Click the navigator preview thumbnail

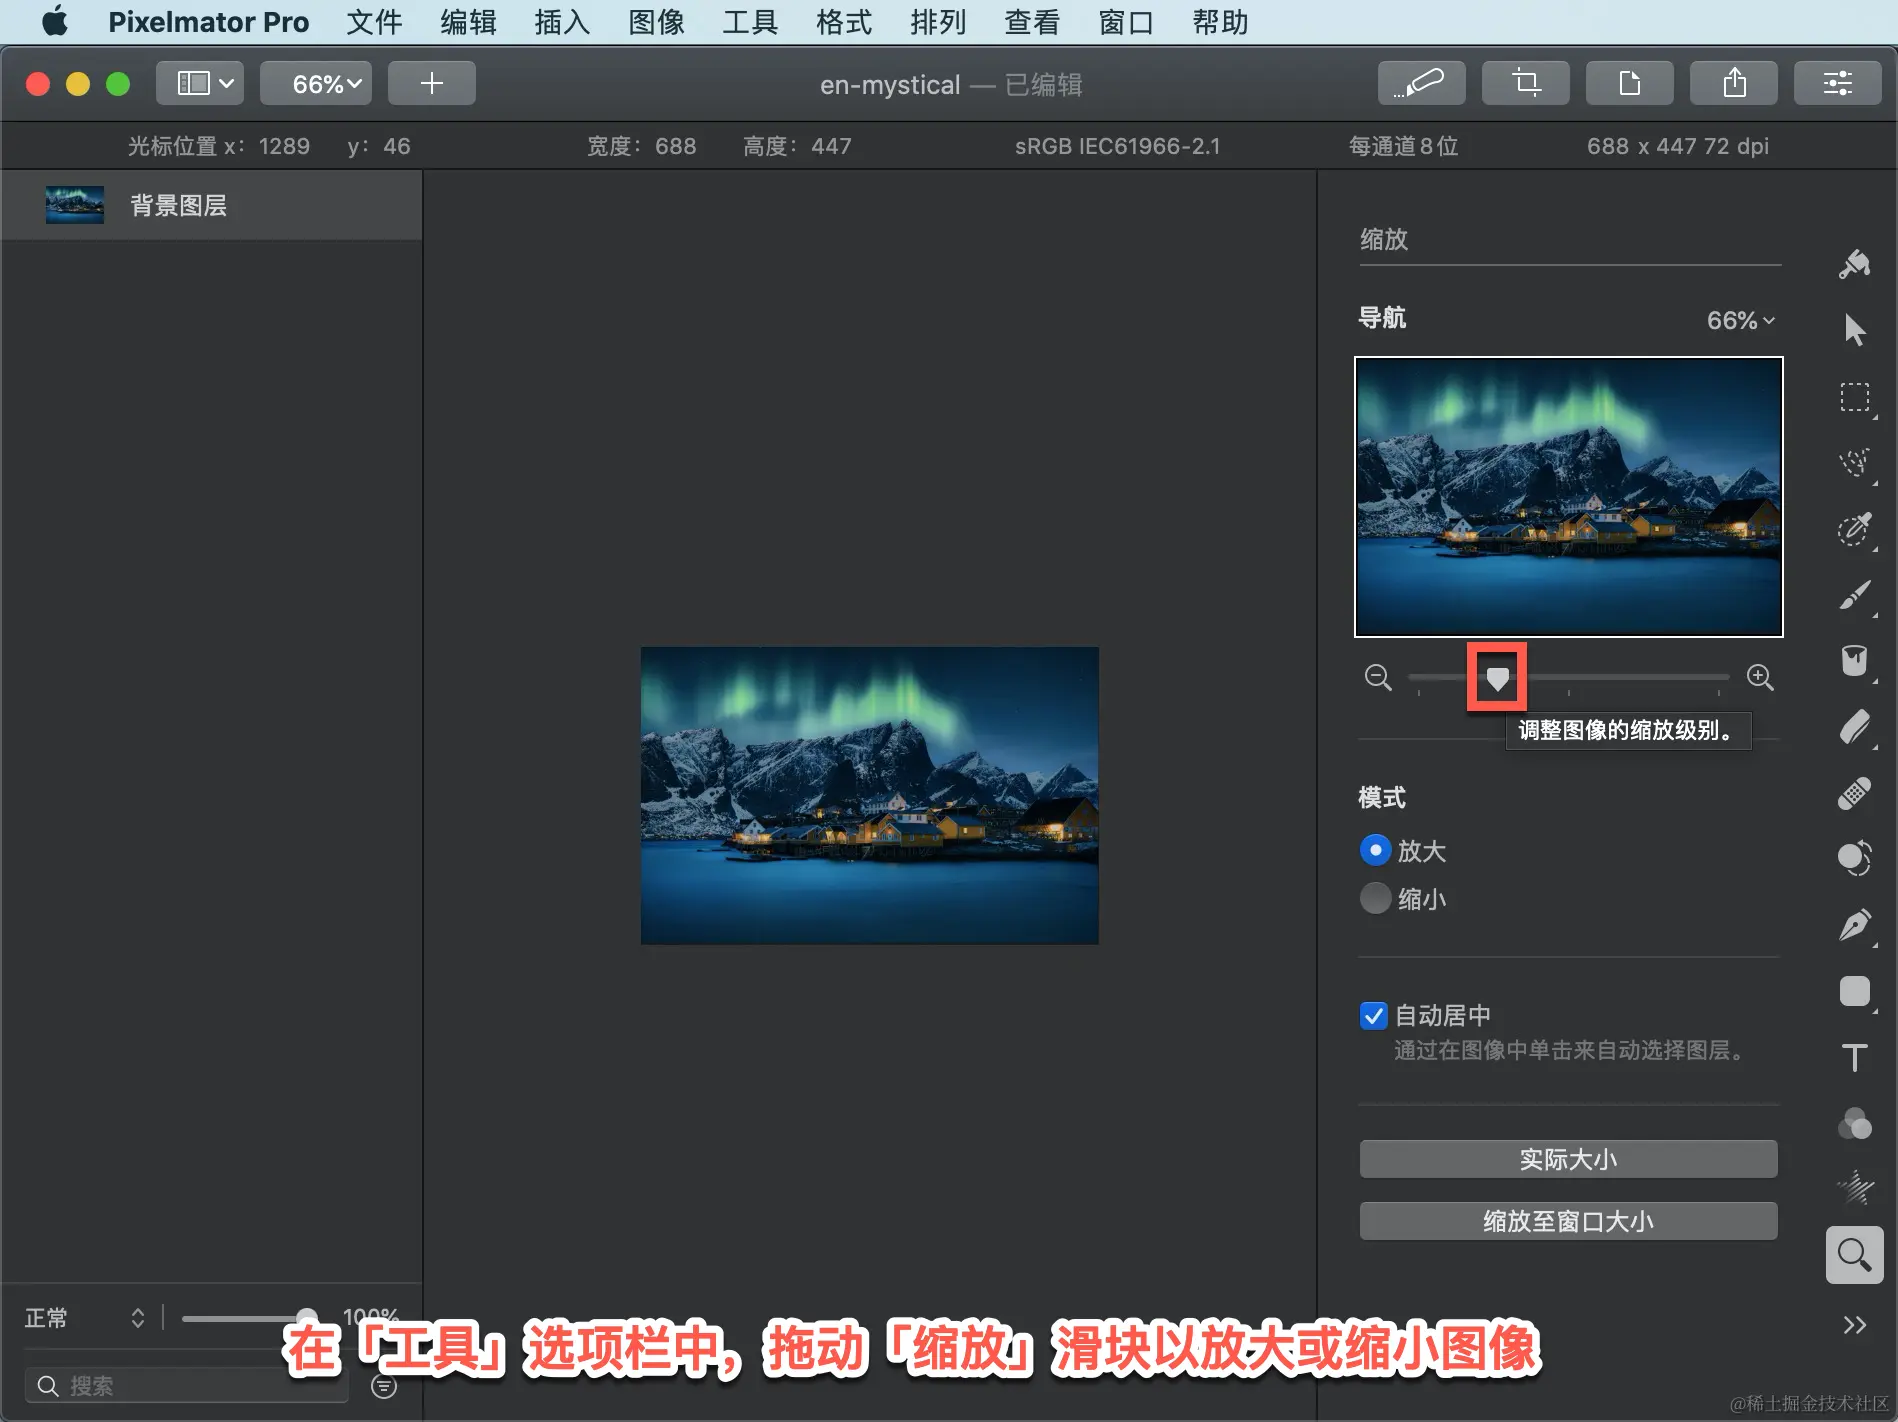[x=1568, y=497]
